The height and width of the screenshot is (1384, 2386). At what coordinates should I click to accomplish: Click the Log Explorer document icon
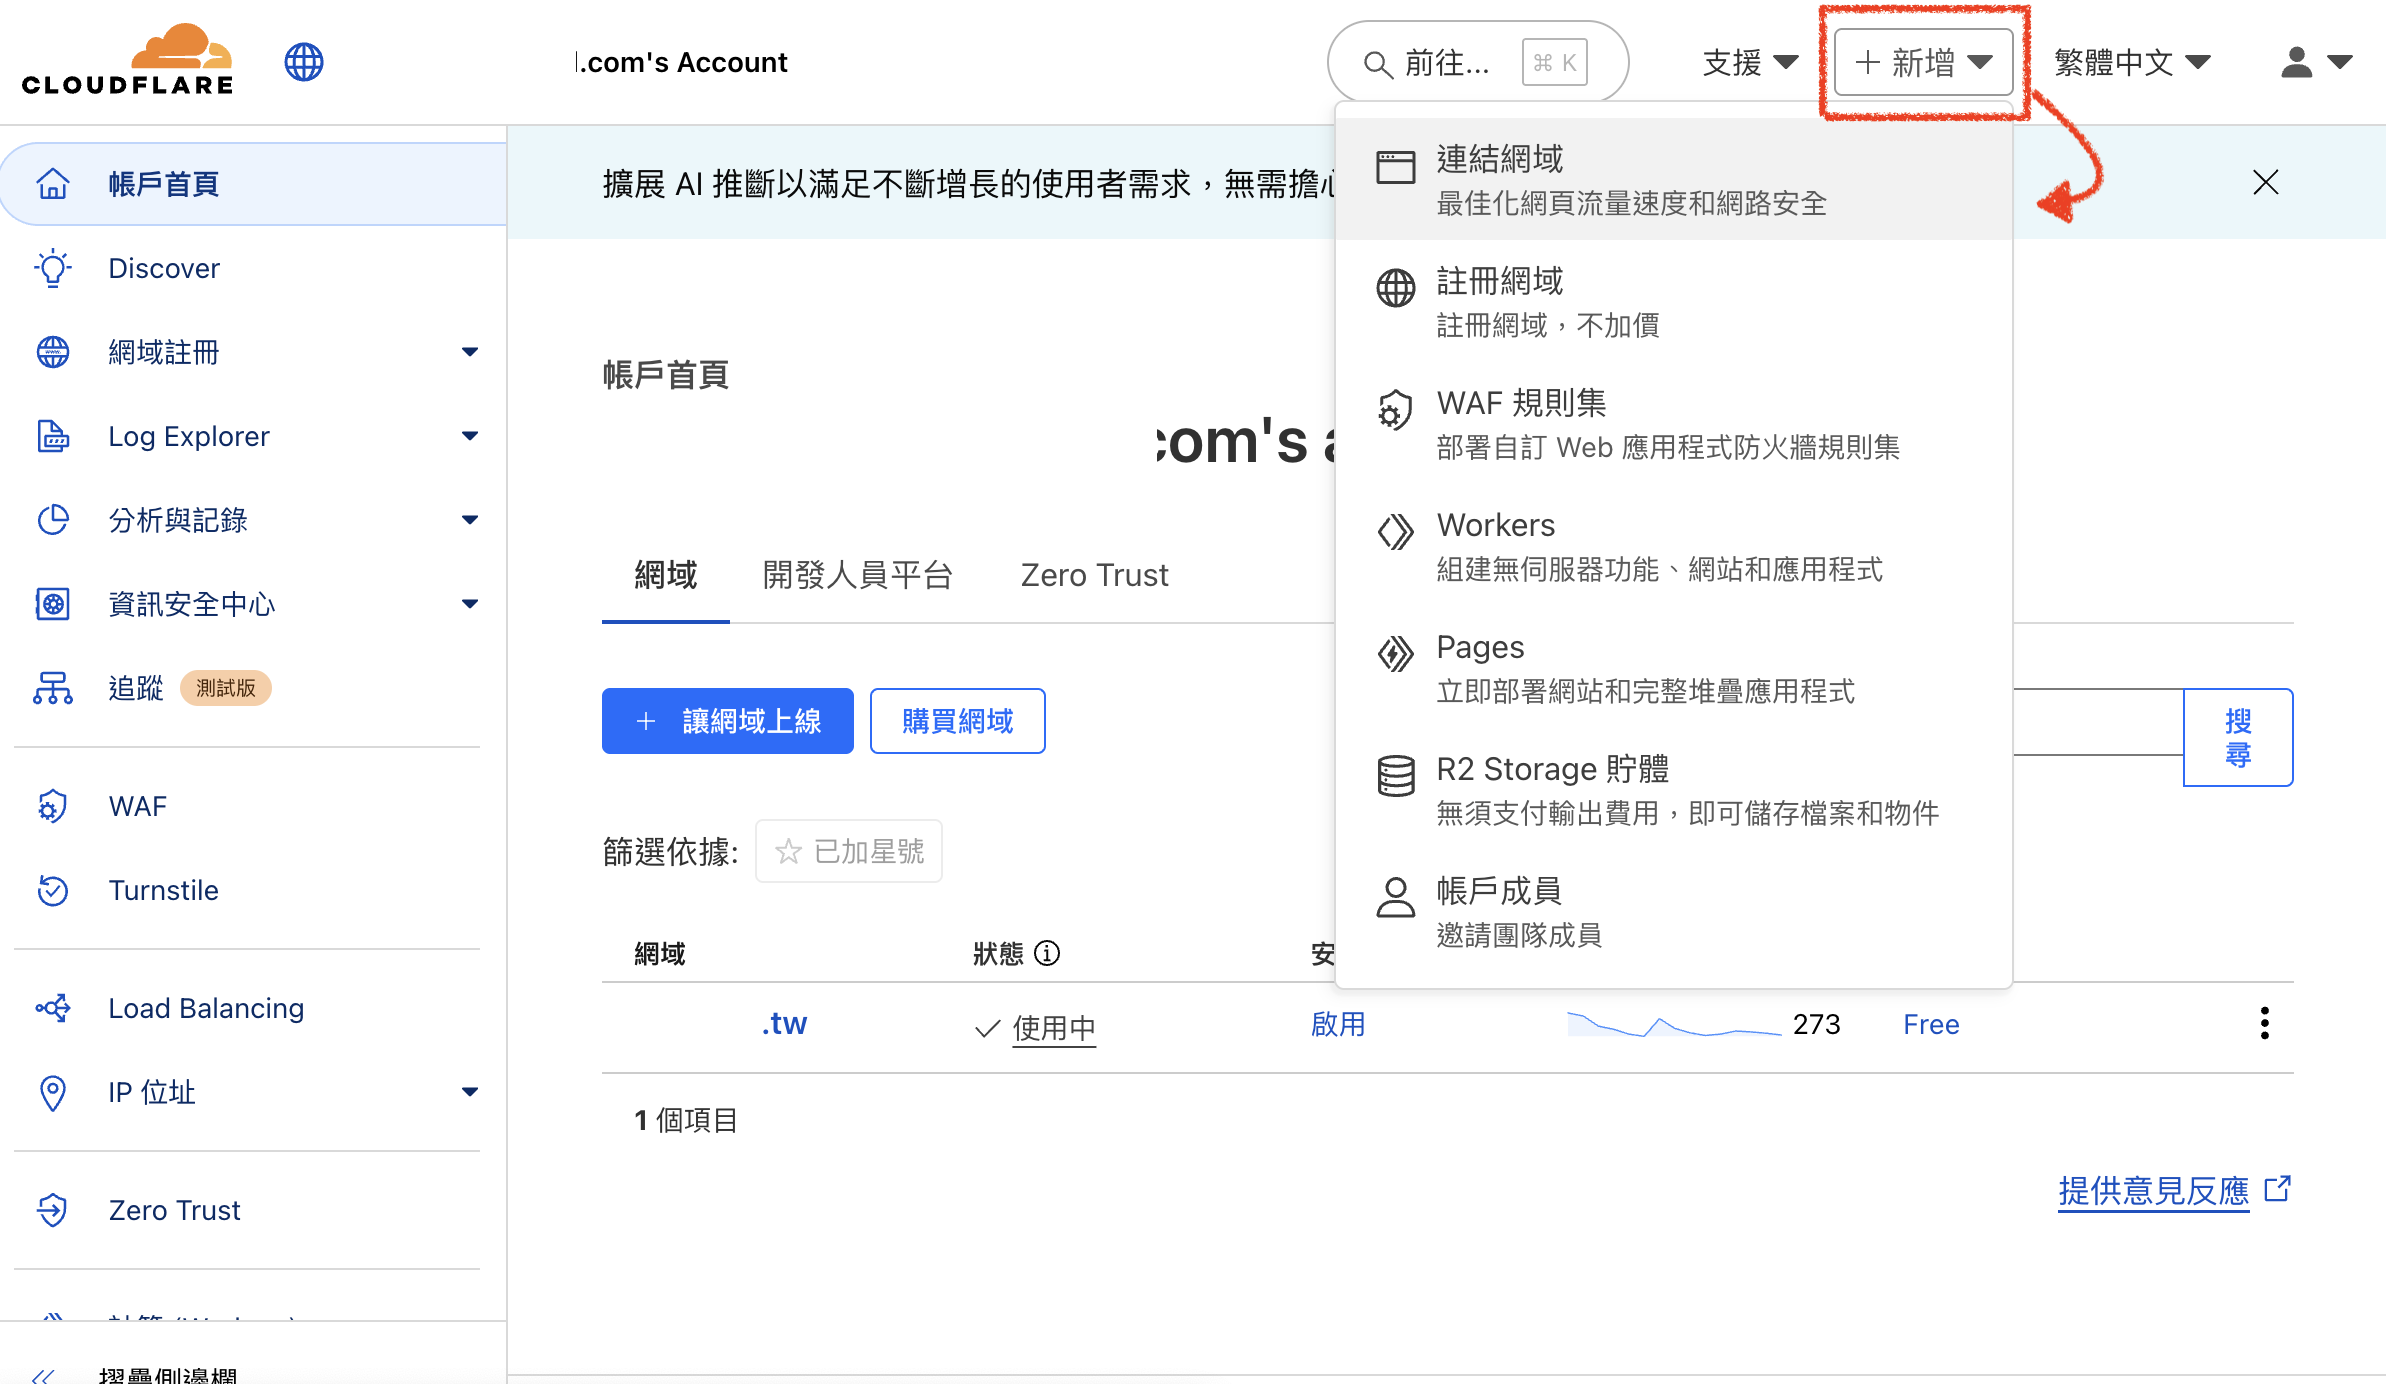pos(53,436)
